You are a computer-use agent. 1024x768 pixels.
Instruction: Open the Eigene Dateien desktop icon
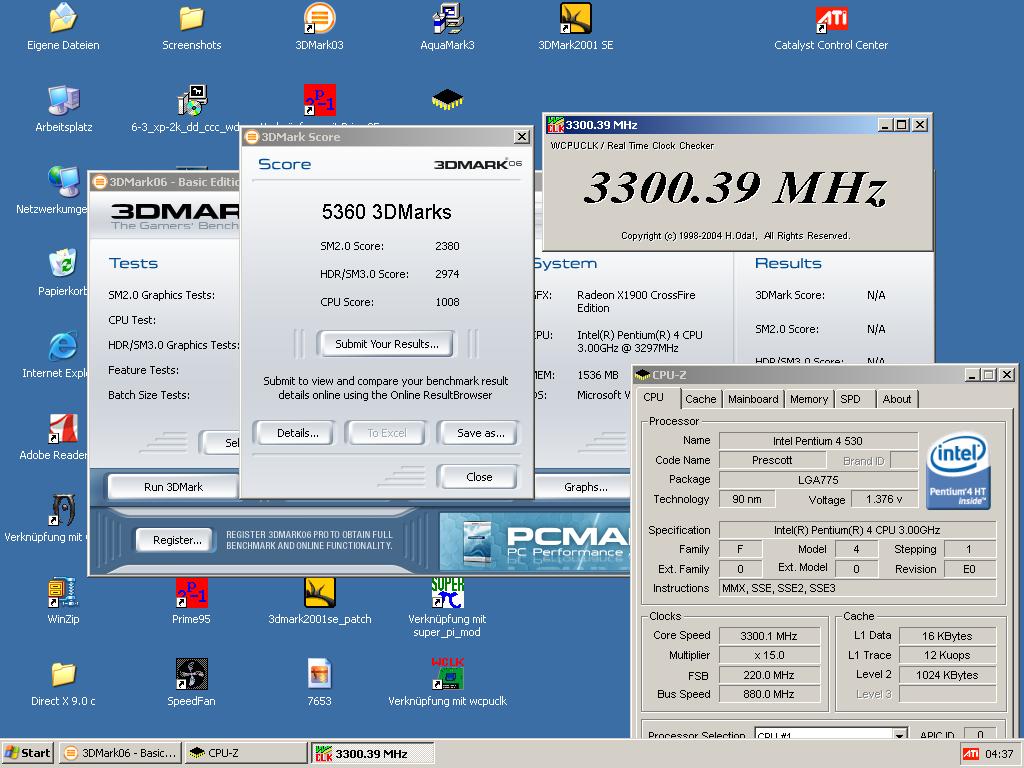coord(63,18)
